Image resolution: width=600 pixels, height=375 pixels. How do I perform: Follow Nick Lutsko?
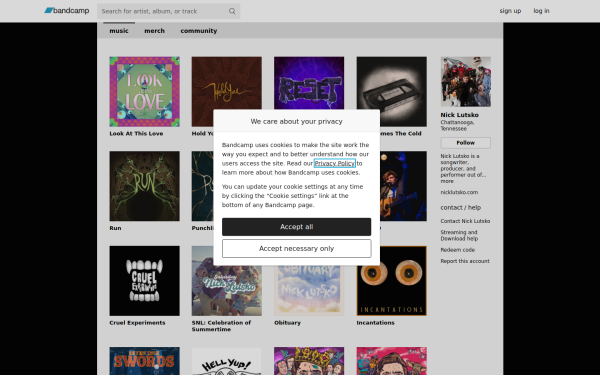(x=466, y=143)
